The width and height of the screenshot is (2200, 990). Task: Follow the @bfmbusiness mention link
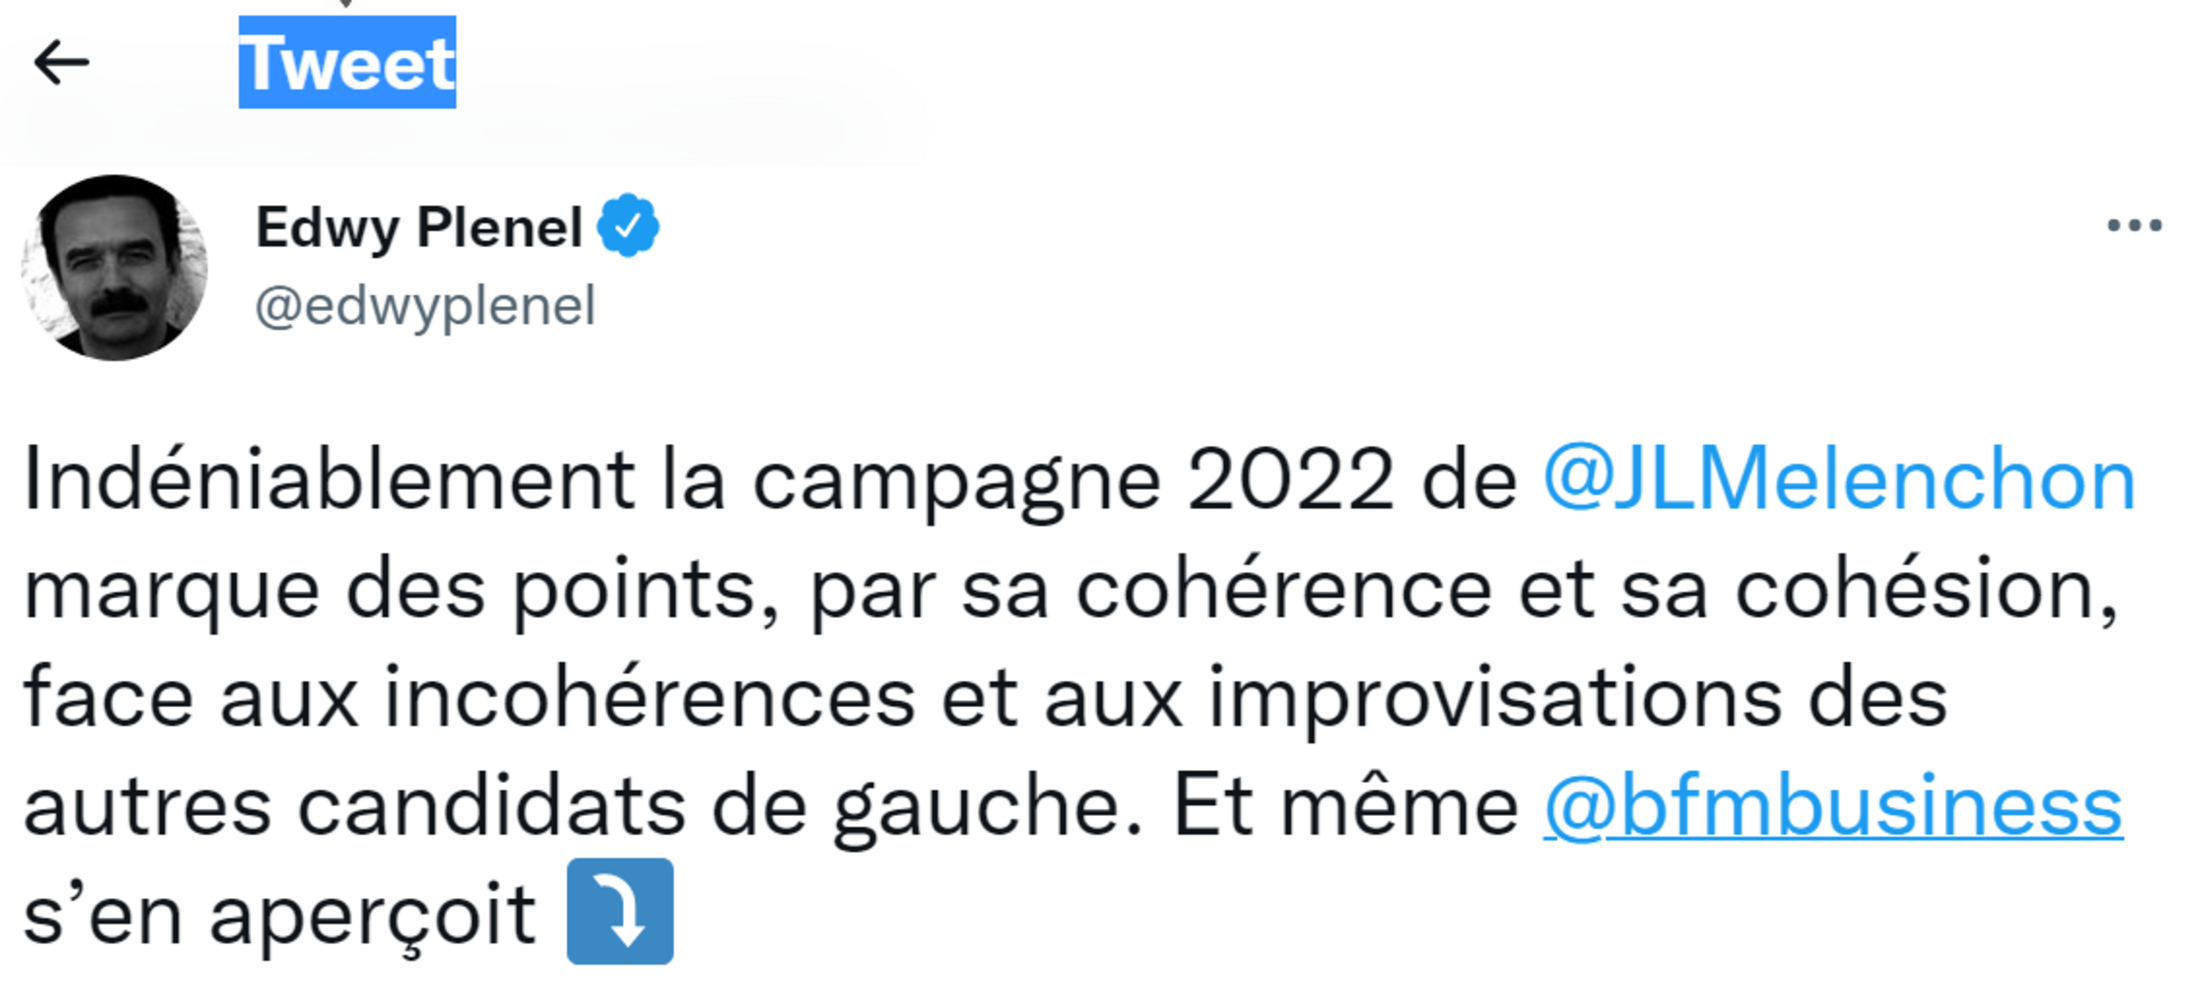(1832, 806)
